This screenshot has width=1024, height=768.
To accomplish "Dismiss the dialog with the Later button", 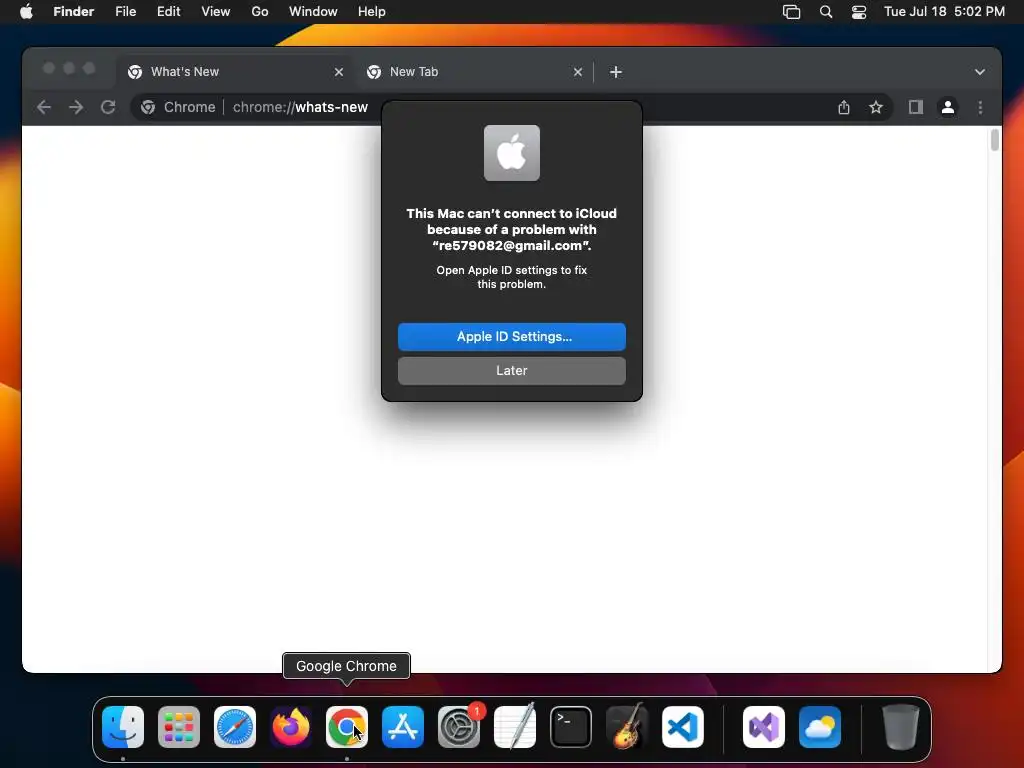I will (x=511, y=370).
